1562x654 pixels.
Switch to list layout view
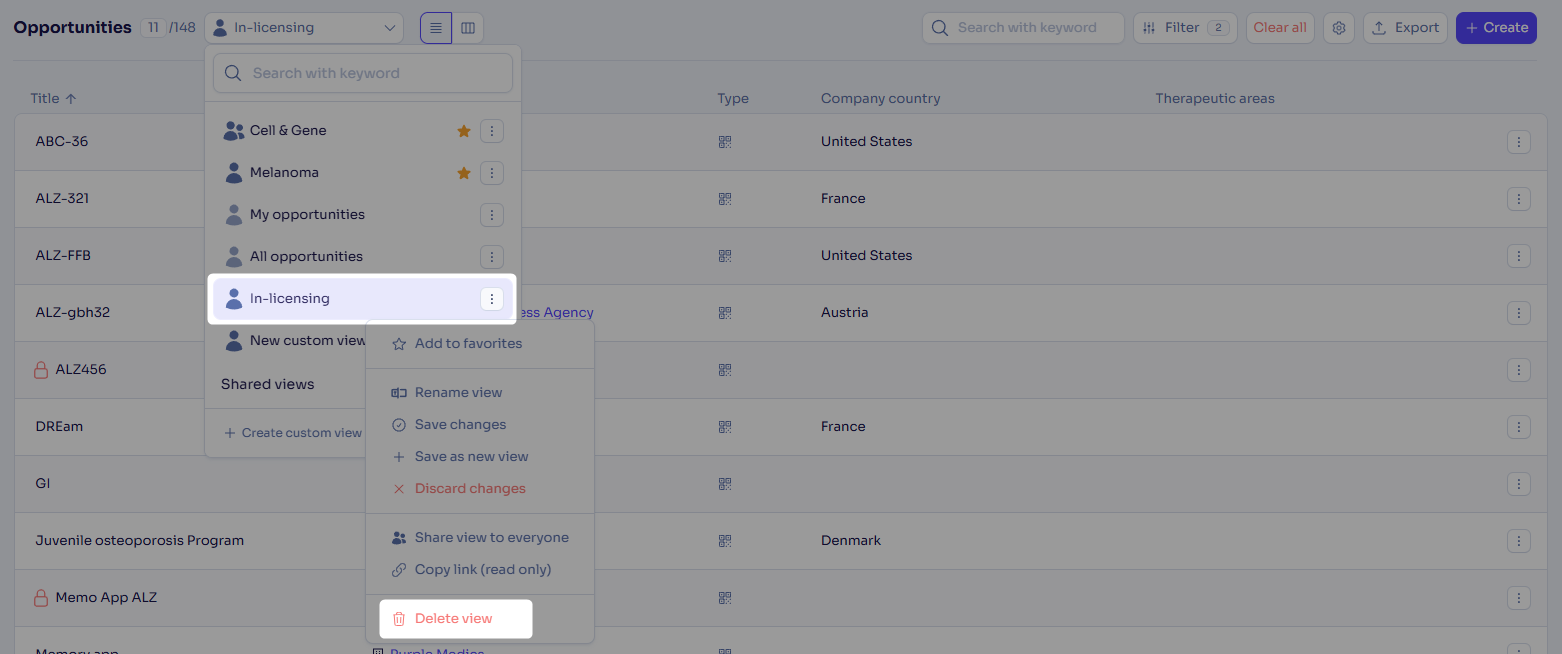coord(436,28)
